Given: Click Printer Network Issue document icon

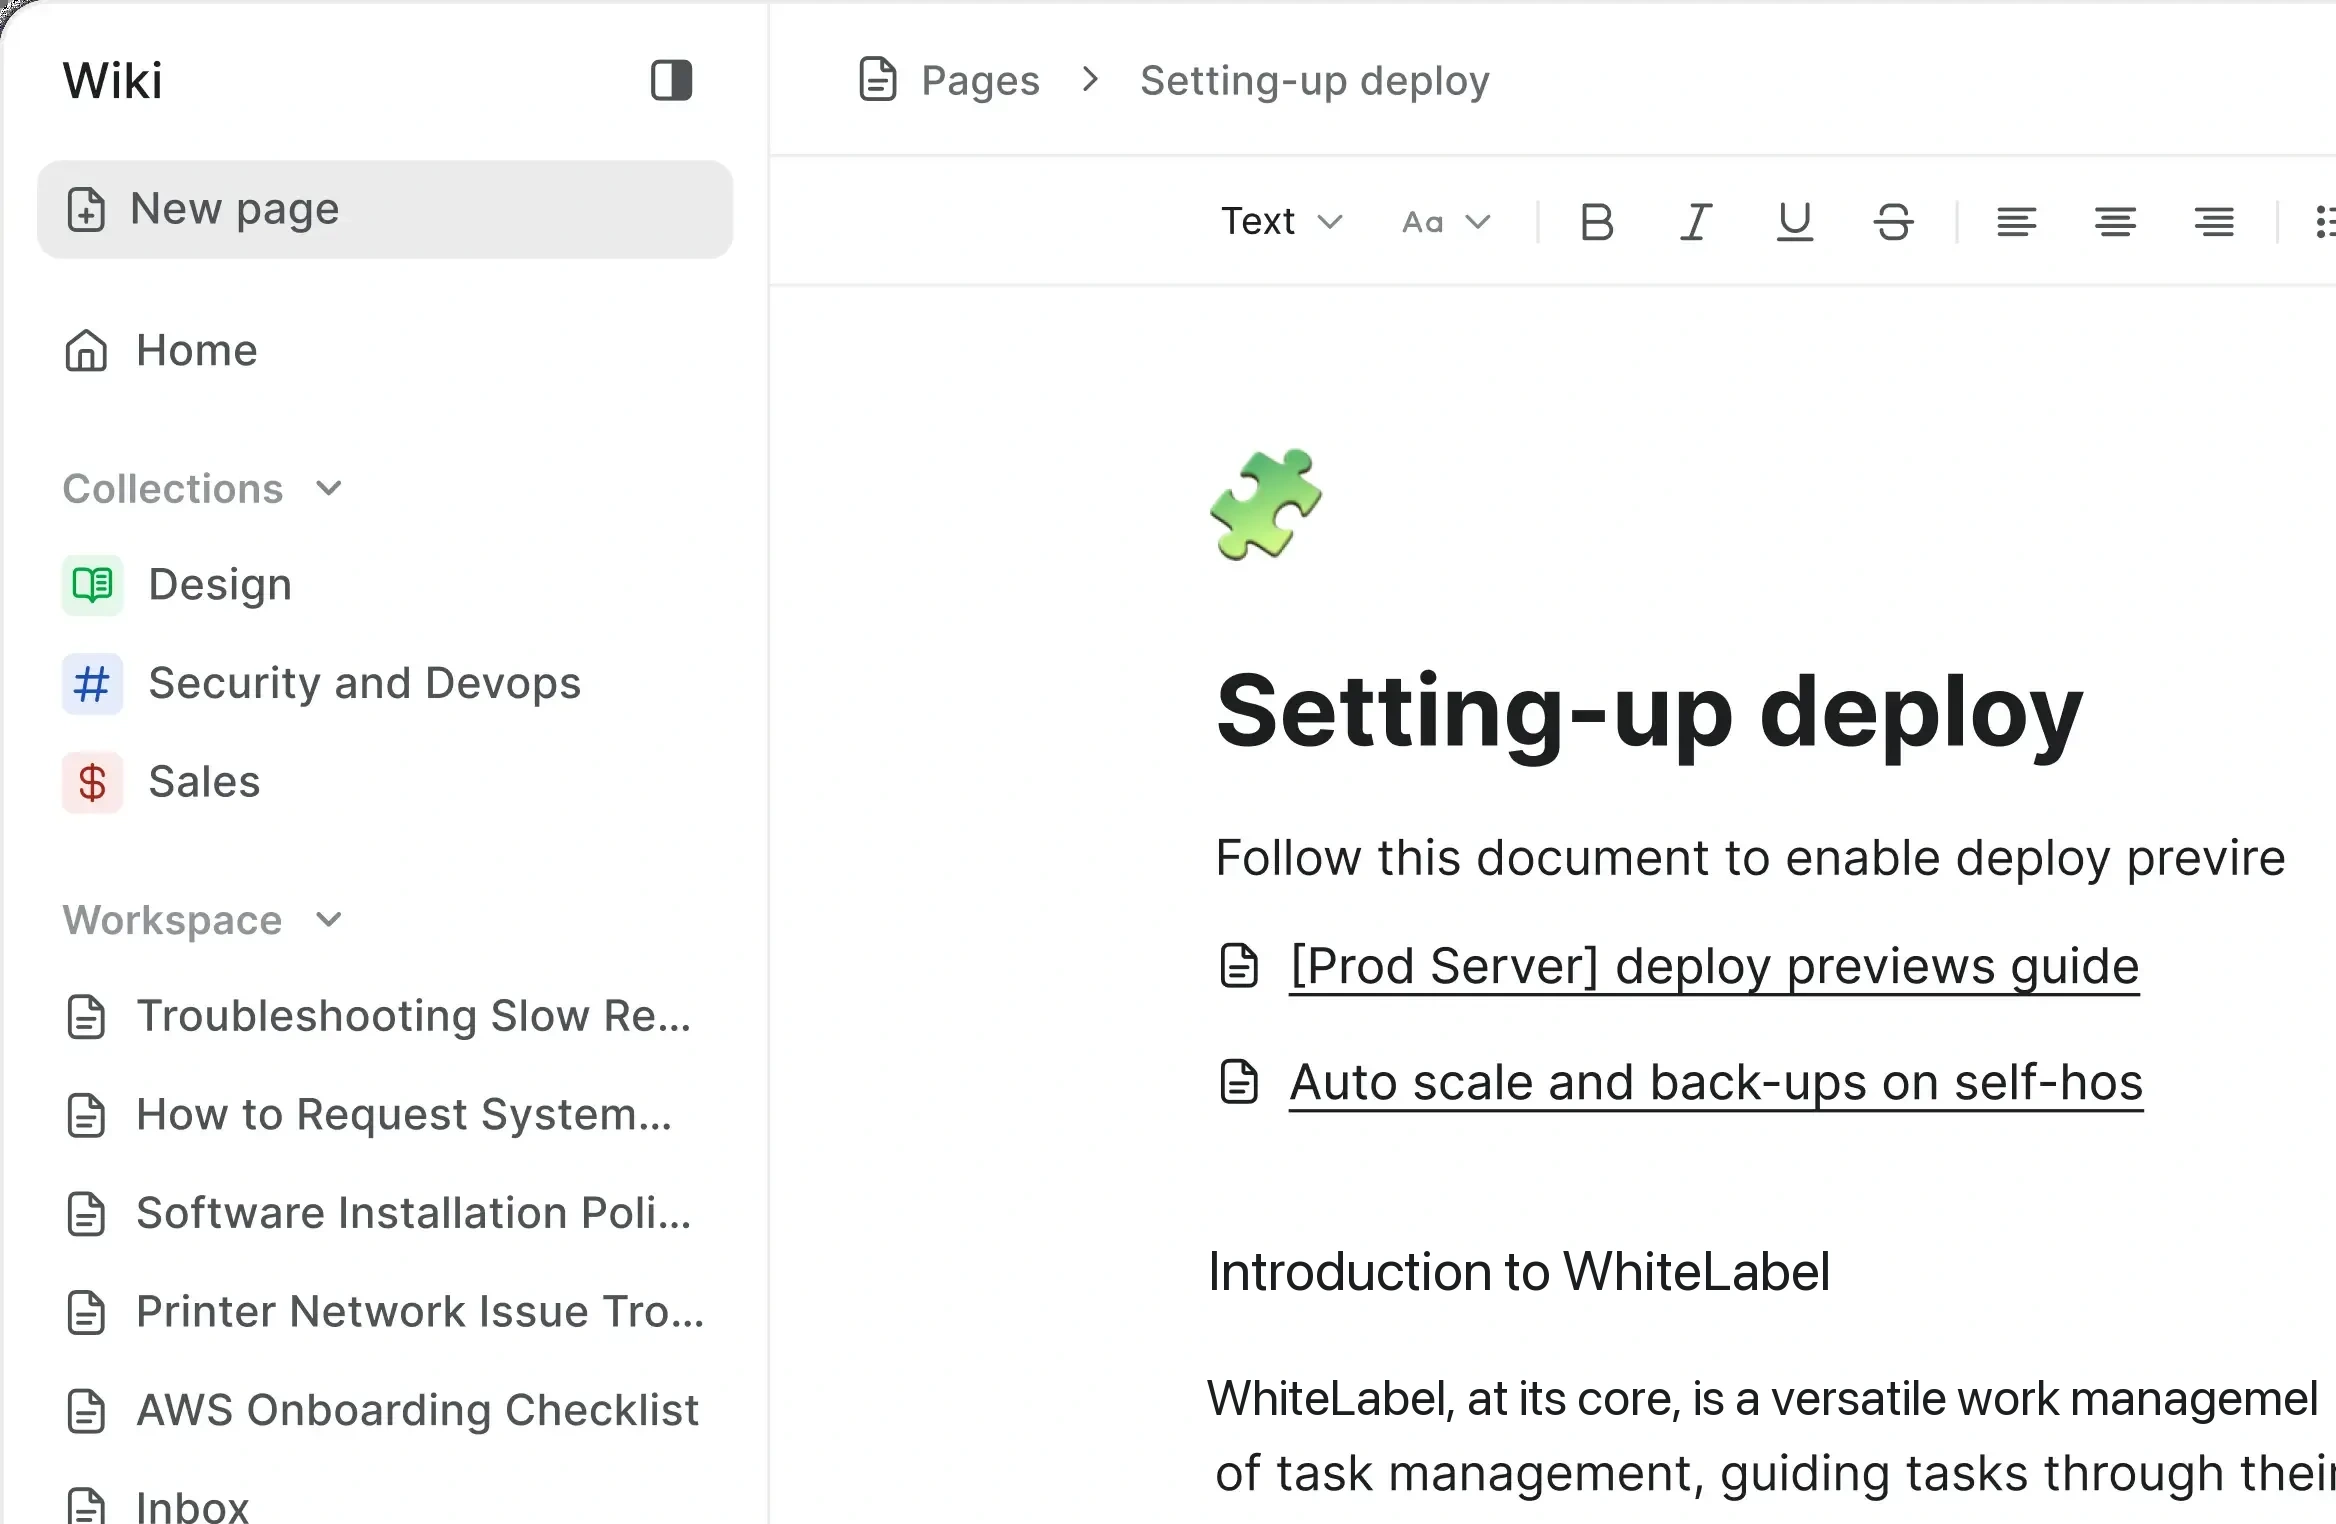Looking at the screenshot, I should pyautogui.click(x=86, y=1311).
